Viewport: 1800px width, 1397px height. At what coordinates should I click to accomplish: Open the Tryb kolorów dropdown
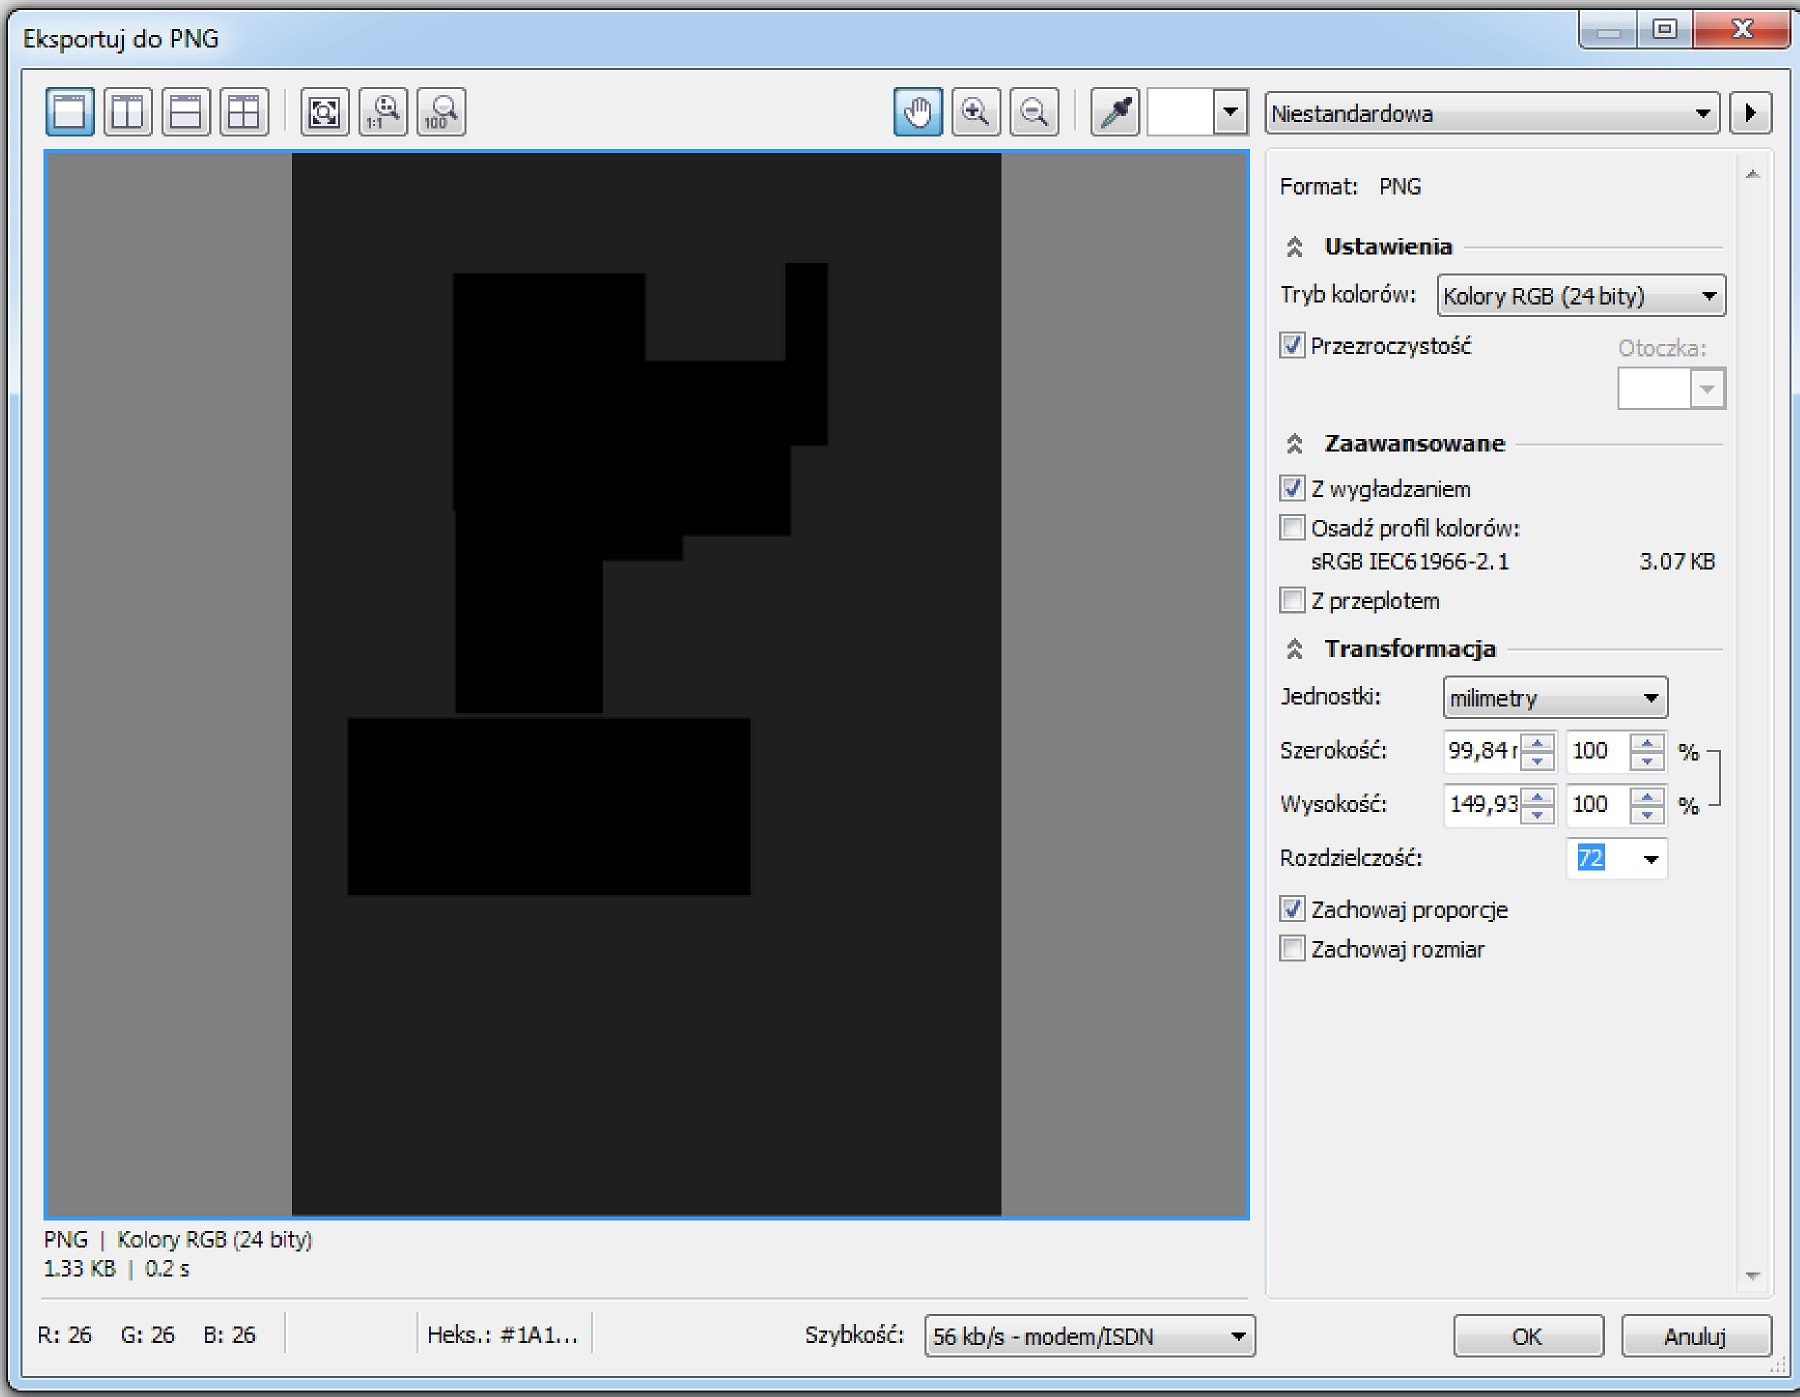(1580, 296)
